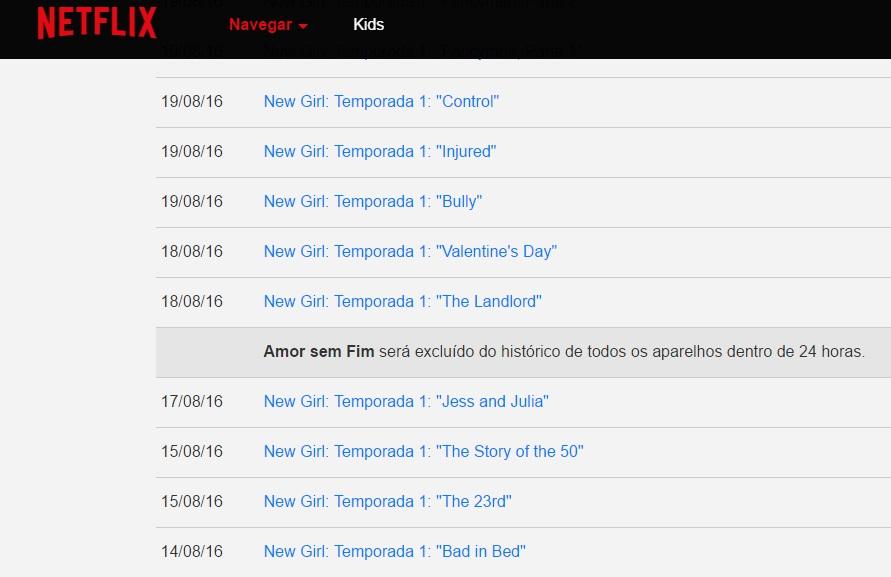
Task: Open "The 23rd" episode link
Action: tap(388, 502)
